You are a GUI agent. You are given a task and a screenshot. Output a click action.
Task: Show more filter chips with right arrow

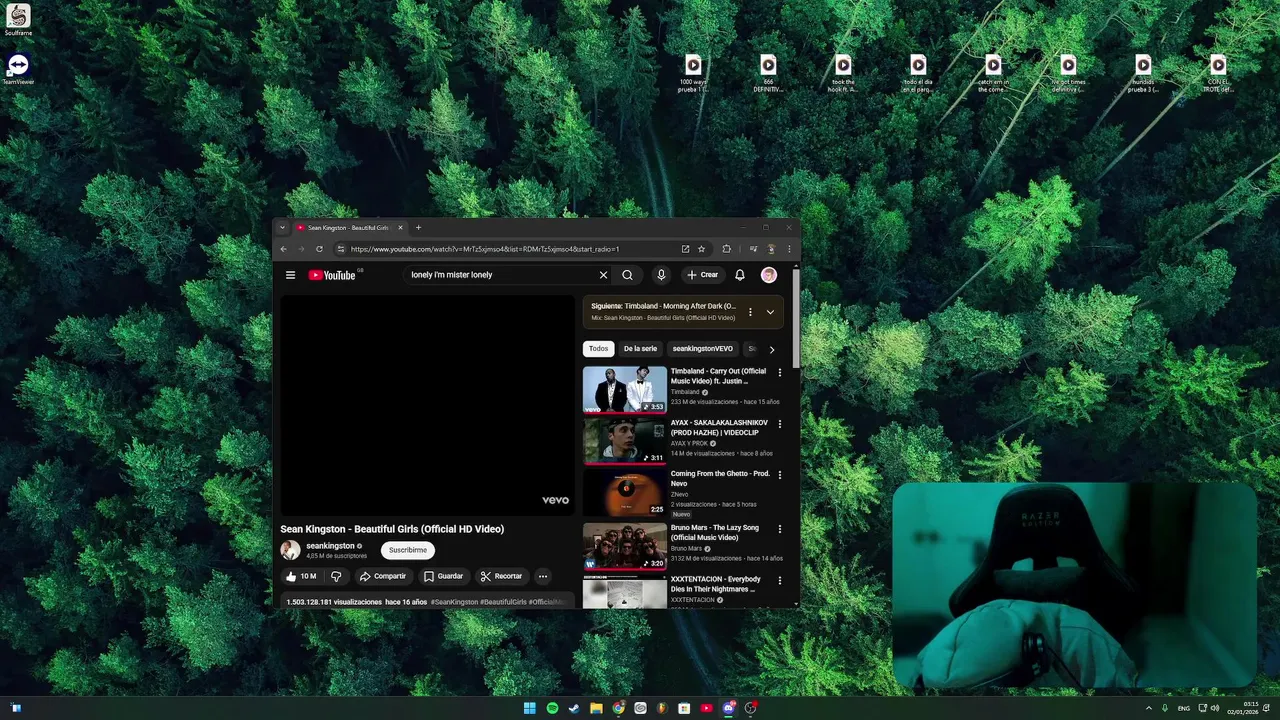click(x=771, y=350)
